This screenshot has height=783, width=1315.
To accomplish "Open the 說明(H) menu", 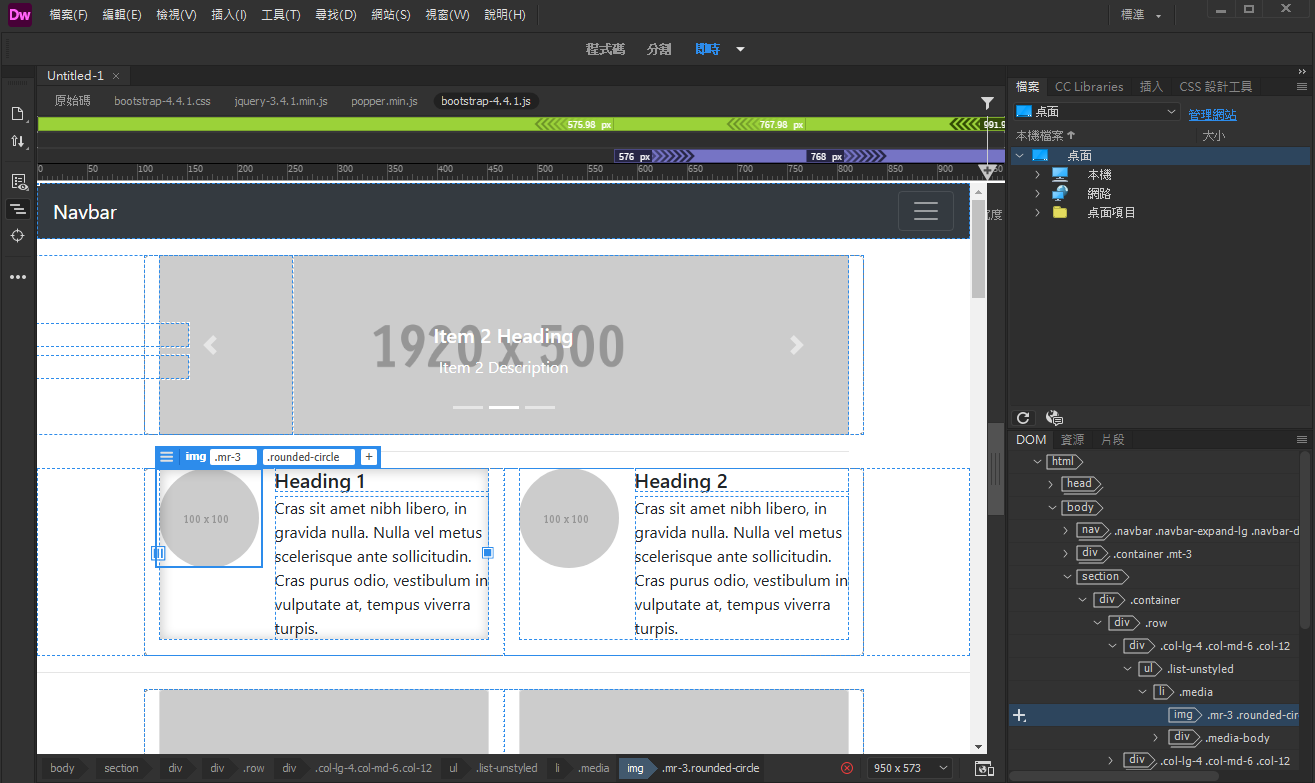I will 505,15.
